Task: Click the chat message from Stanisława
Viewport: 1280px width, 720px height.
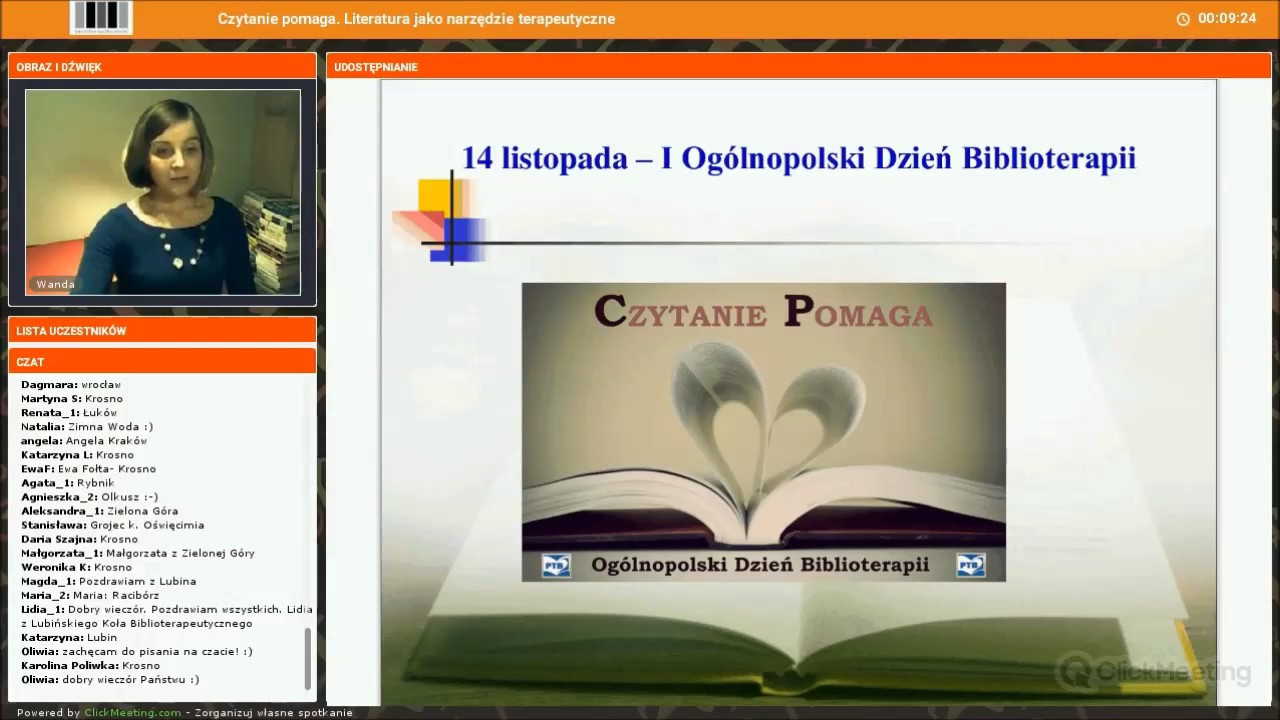Action: click(x=113, y=524)
